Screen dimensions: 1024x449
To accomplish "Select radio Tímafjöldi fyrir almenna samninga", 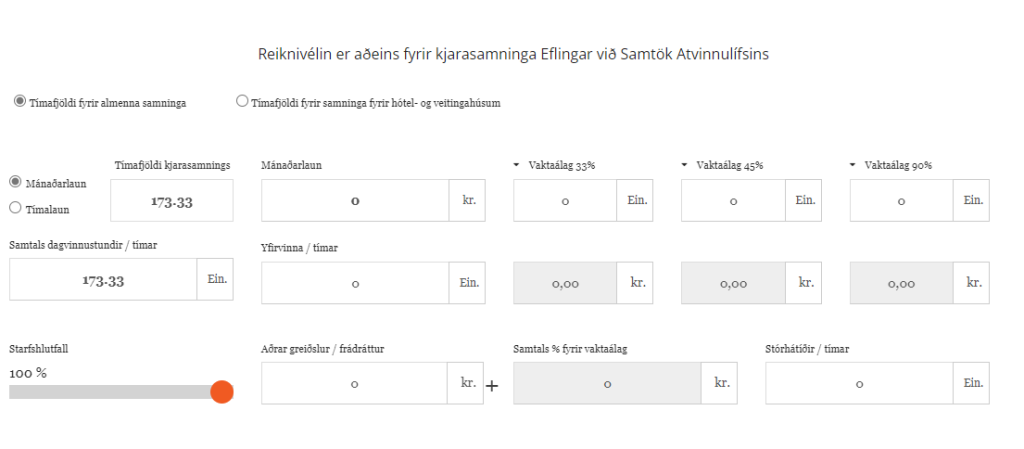I will click(x=19, y=101).
